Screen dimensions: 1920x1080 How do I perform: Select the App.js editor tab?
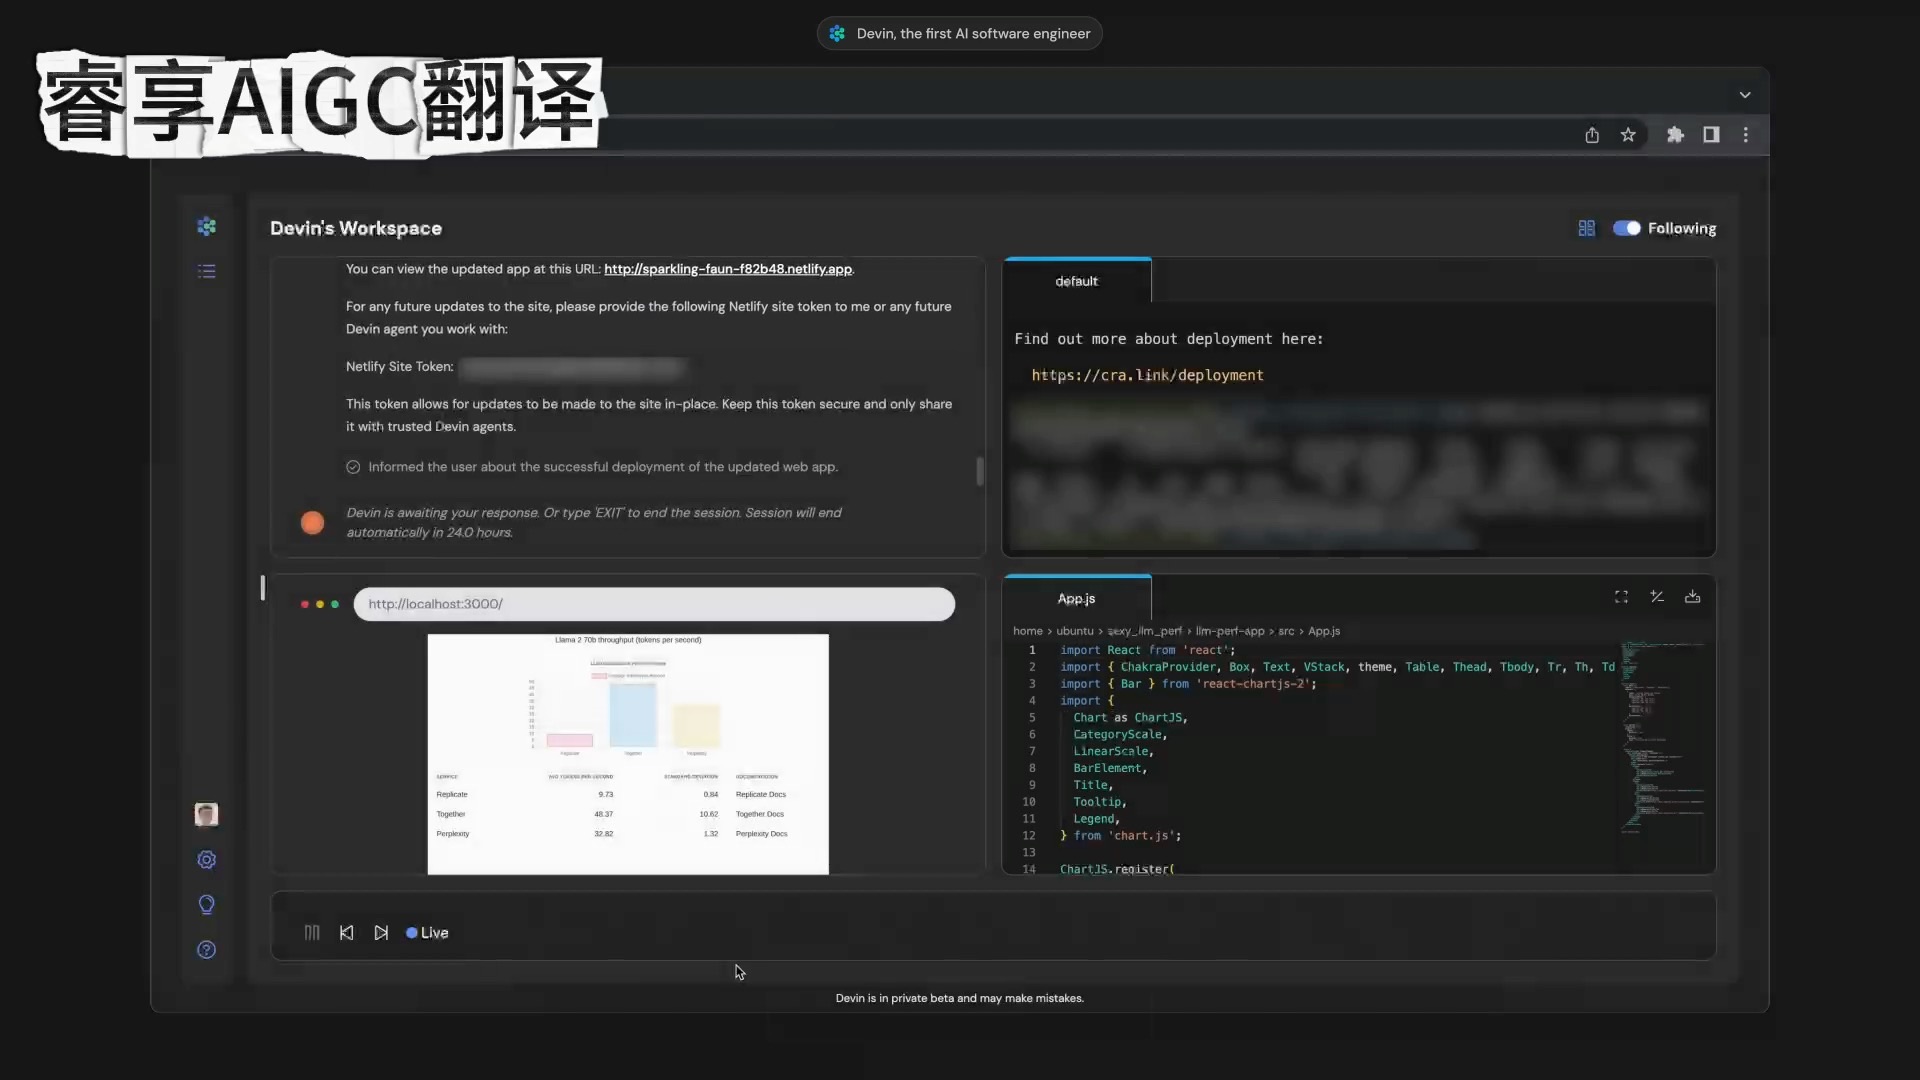(1077, 598)
